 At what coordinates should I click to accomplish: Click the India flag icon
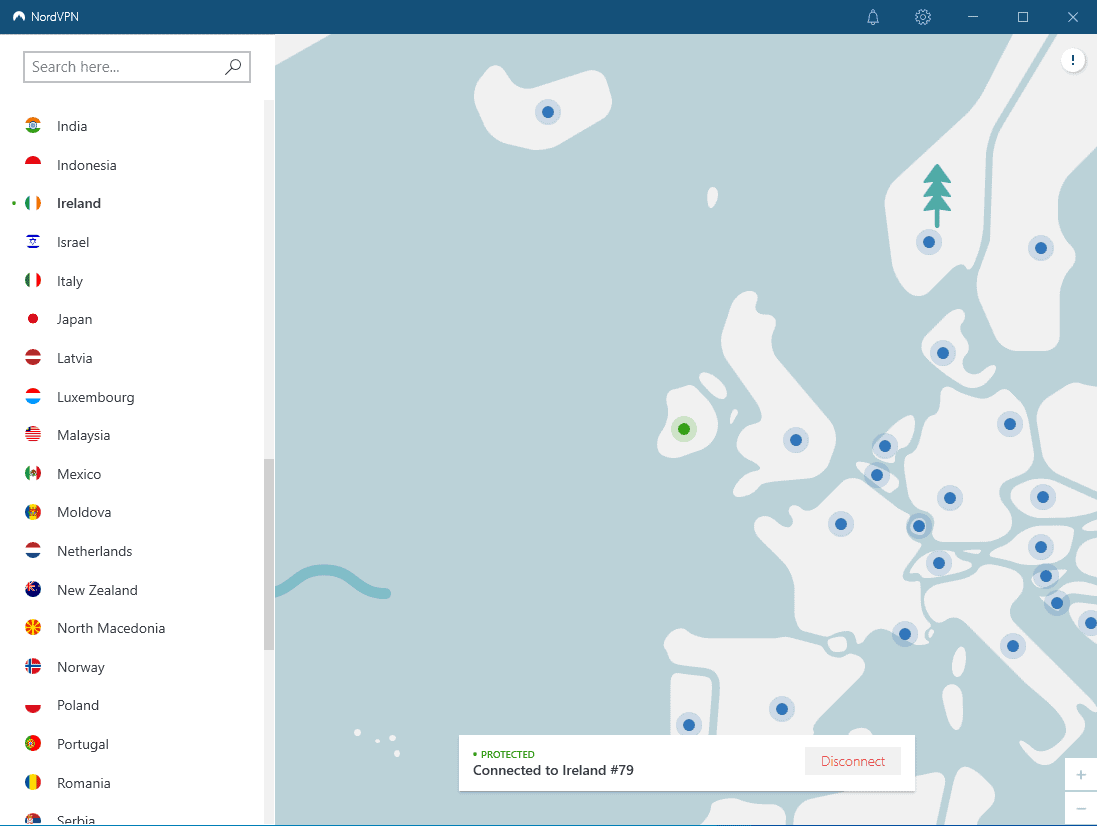(33, 126)
